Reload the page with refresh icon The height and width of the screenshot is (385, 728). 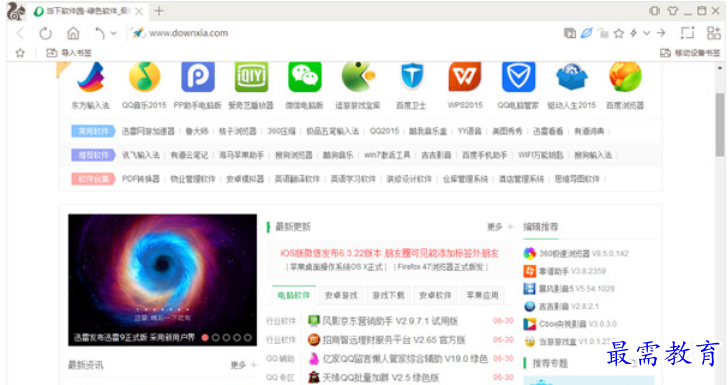pos(46,33)
